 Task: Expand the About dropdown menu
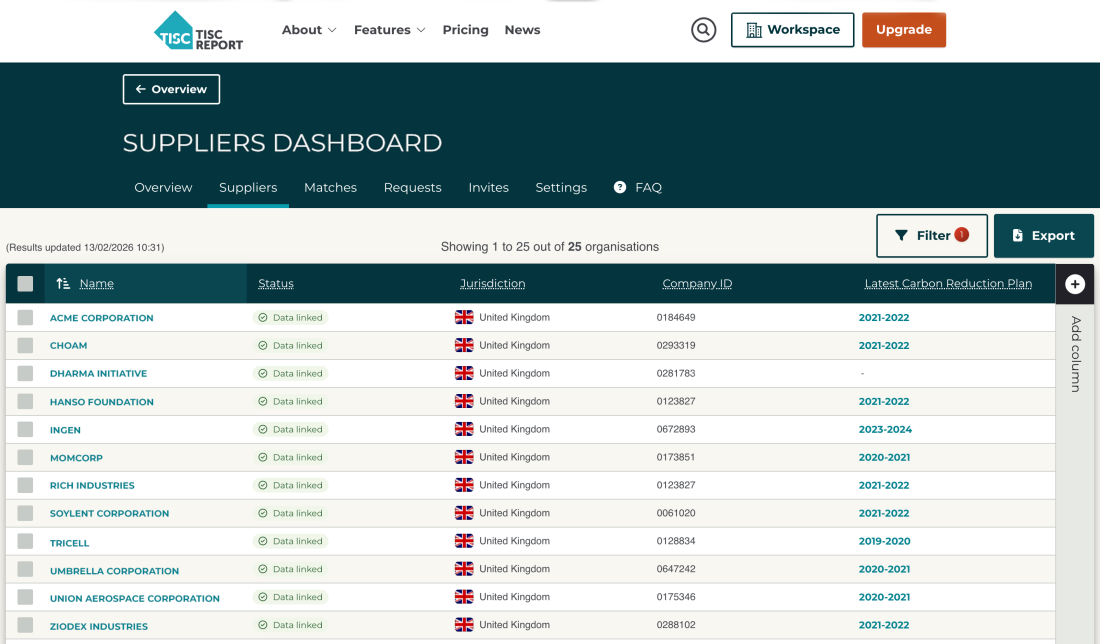point(309,30)
